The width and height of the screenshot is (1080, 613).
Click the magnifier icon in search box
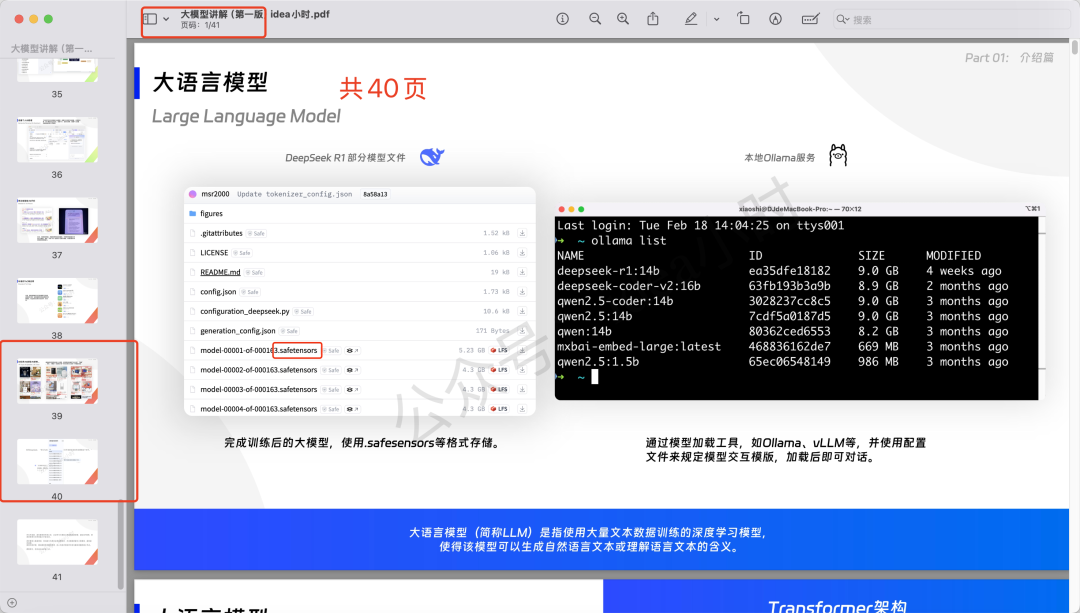[843, 19]
